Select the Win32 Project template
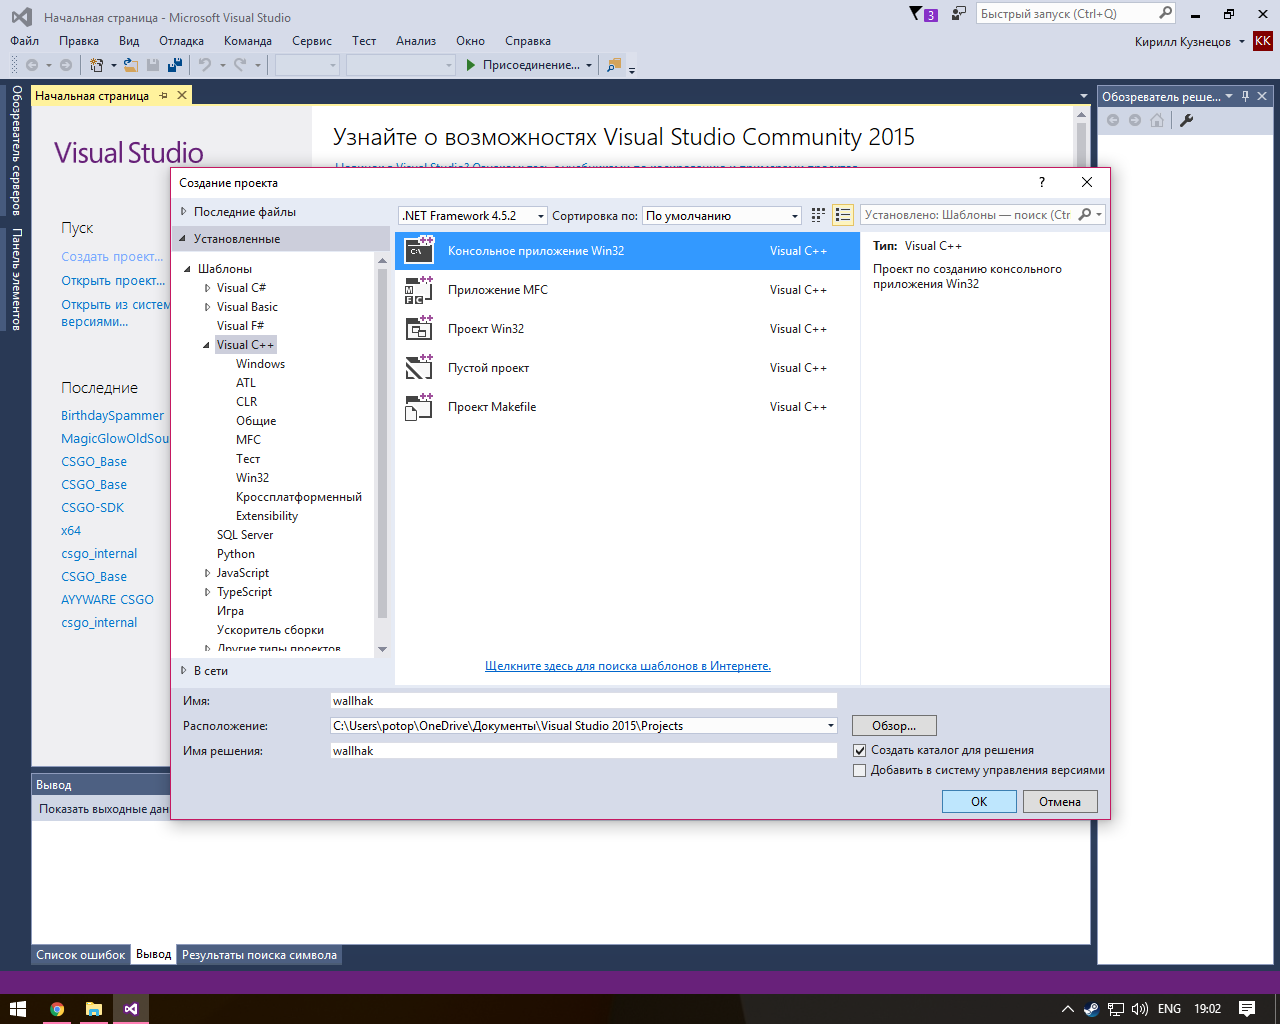The width and height of the screenshot is (1280, 1024). tap(627, 329)
